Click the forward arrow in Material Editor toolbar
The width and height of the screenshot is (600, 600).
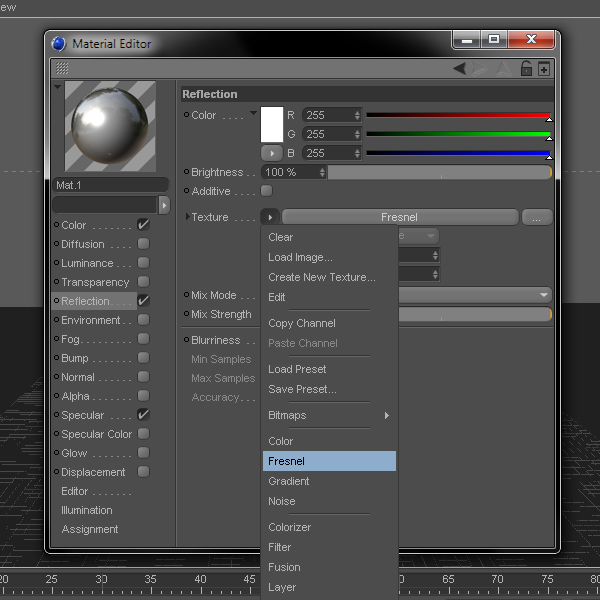pos(479,69)
